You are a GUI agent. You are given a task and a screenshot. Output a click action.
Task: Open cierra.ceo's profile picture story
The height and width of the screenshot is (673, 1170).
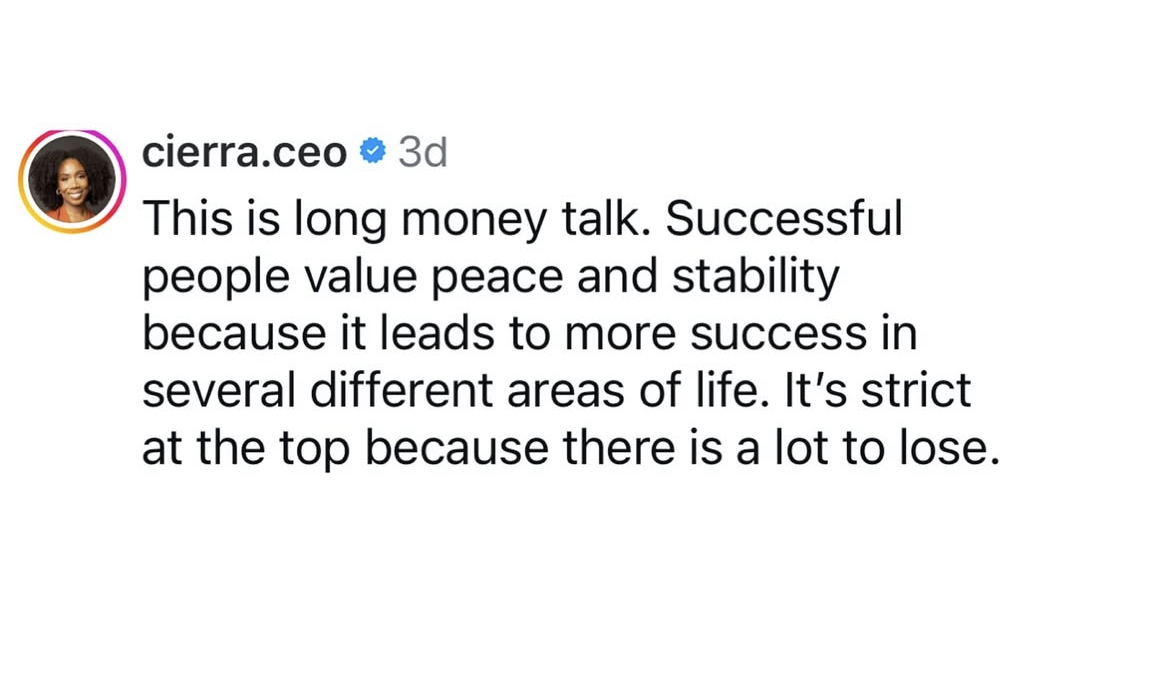pyautogui.click(x=72, y=181)
